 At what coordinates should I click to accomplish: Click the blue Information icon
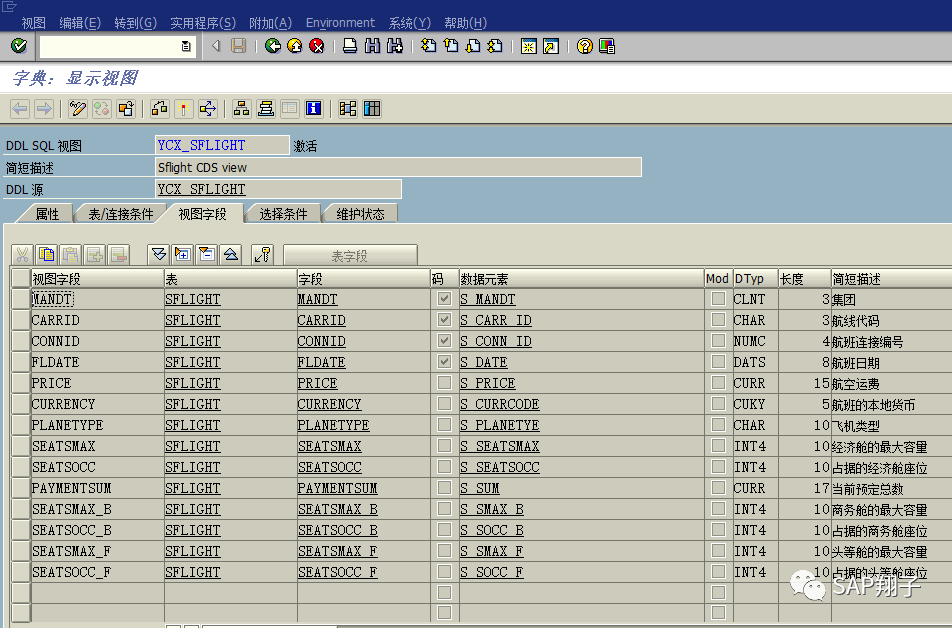pos(313,109)
